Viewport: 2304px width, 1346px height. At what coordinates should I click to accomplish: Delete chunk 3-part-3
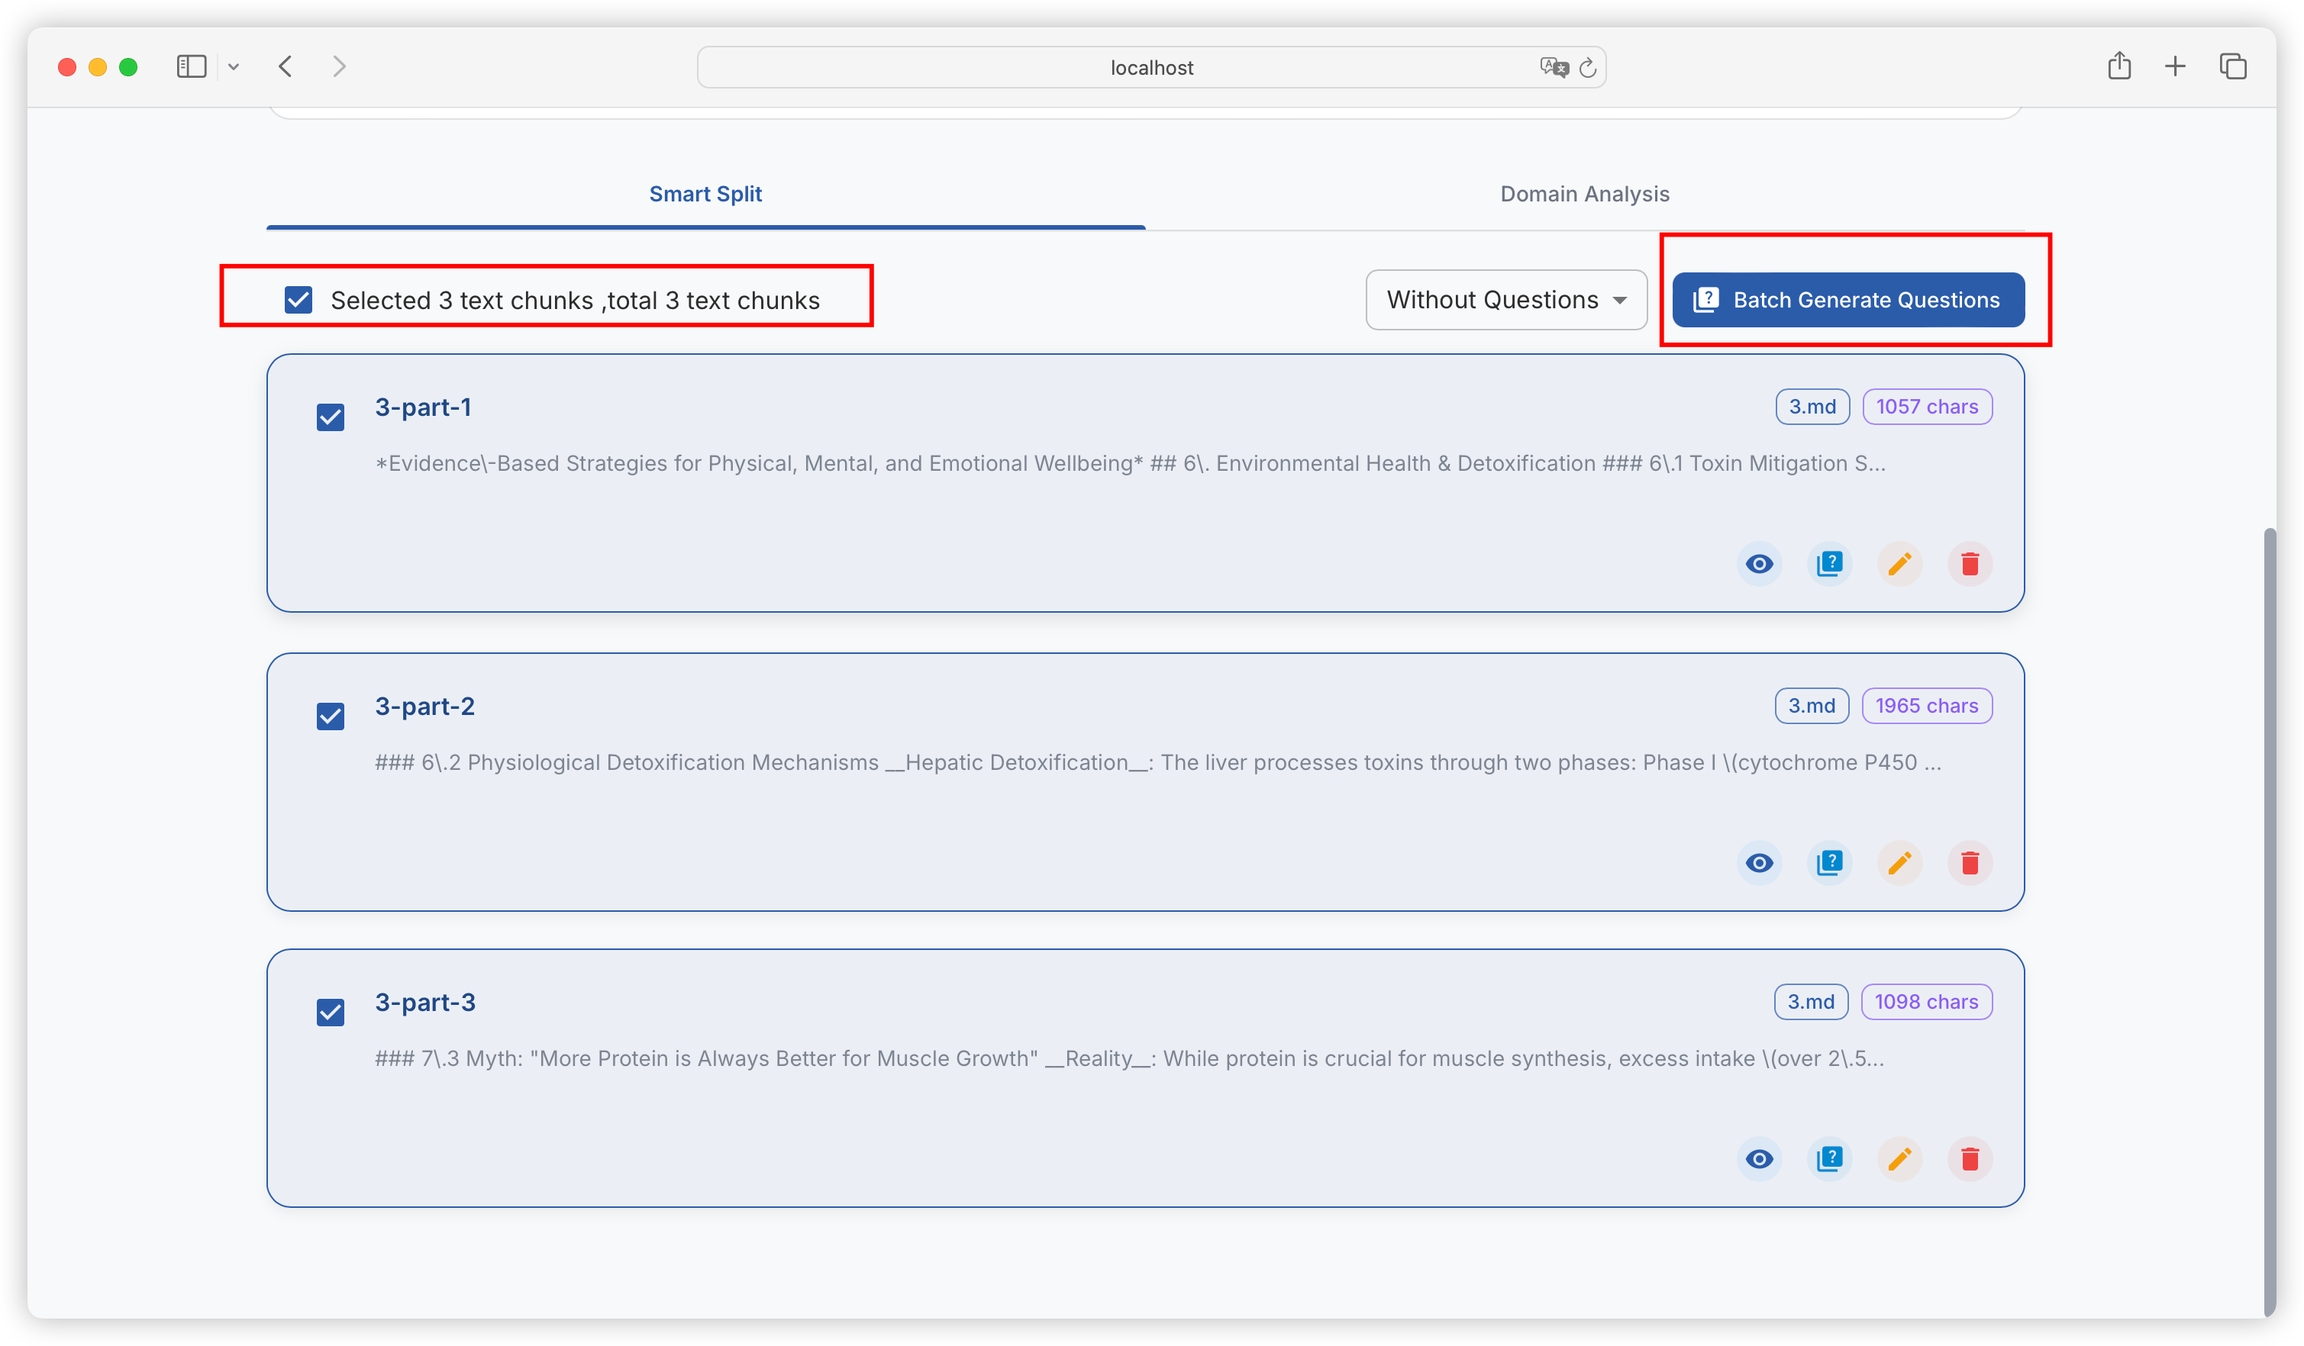pos(1969,1159)
